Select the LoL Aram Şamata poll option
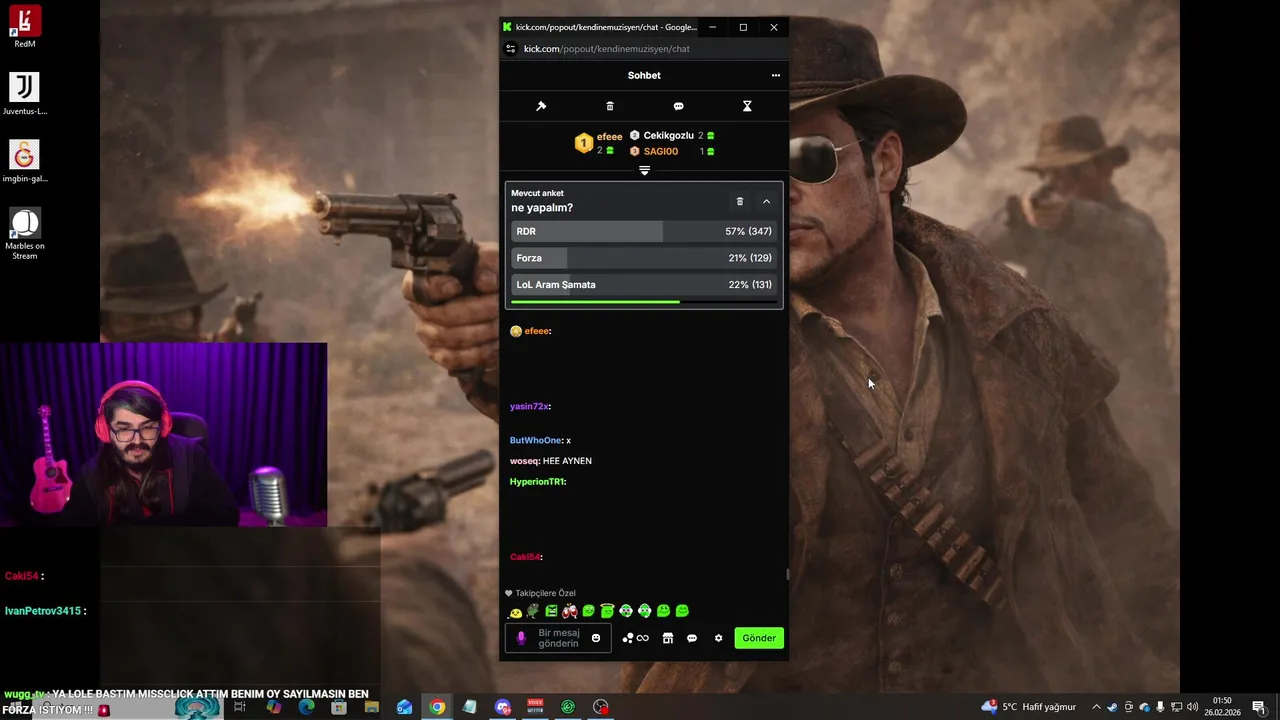The image size is (1280, 720). [x=644, y=285]
